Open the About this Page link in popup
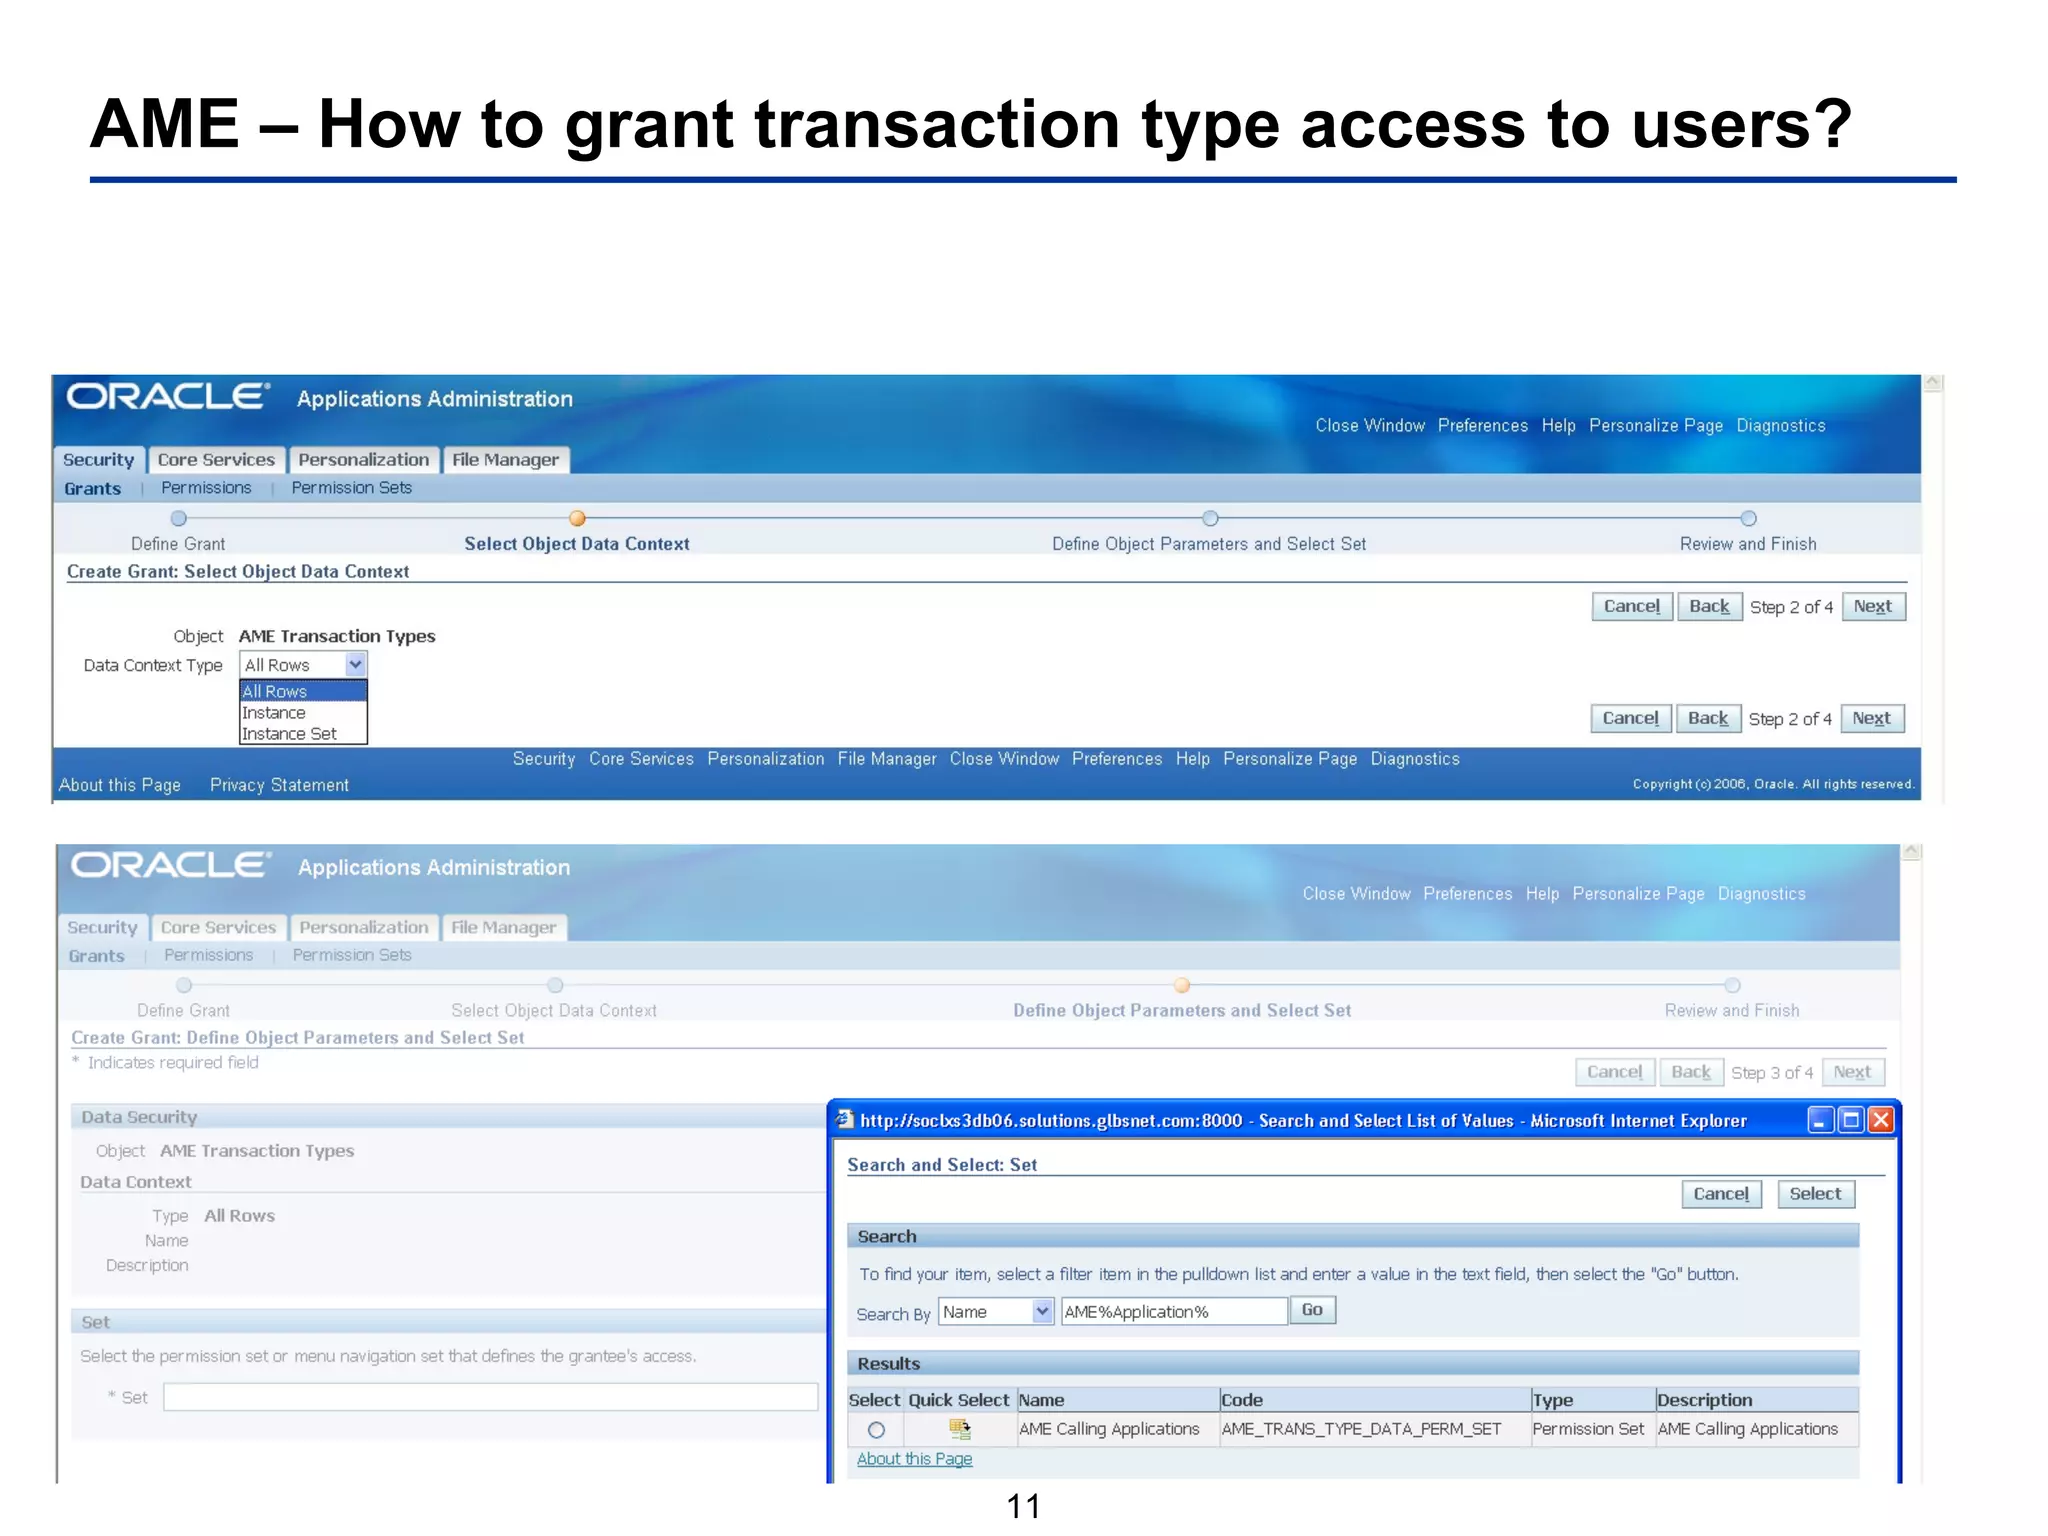2048x1536 pixels. pos(914,1459)
